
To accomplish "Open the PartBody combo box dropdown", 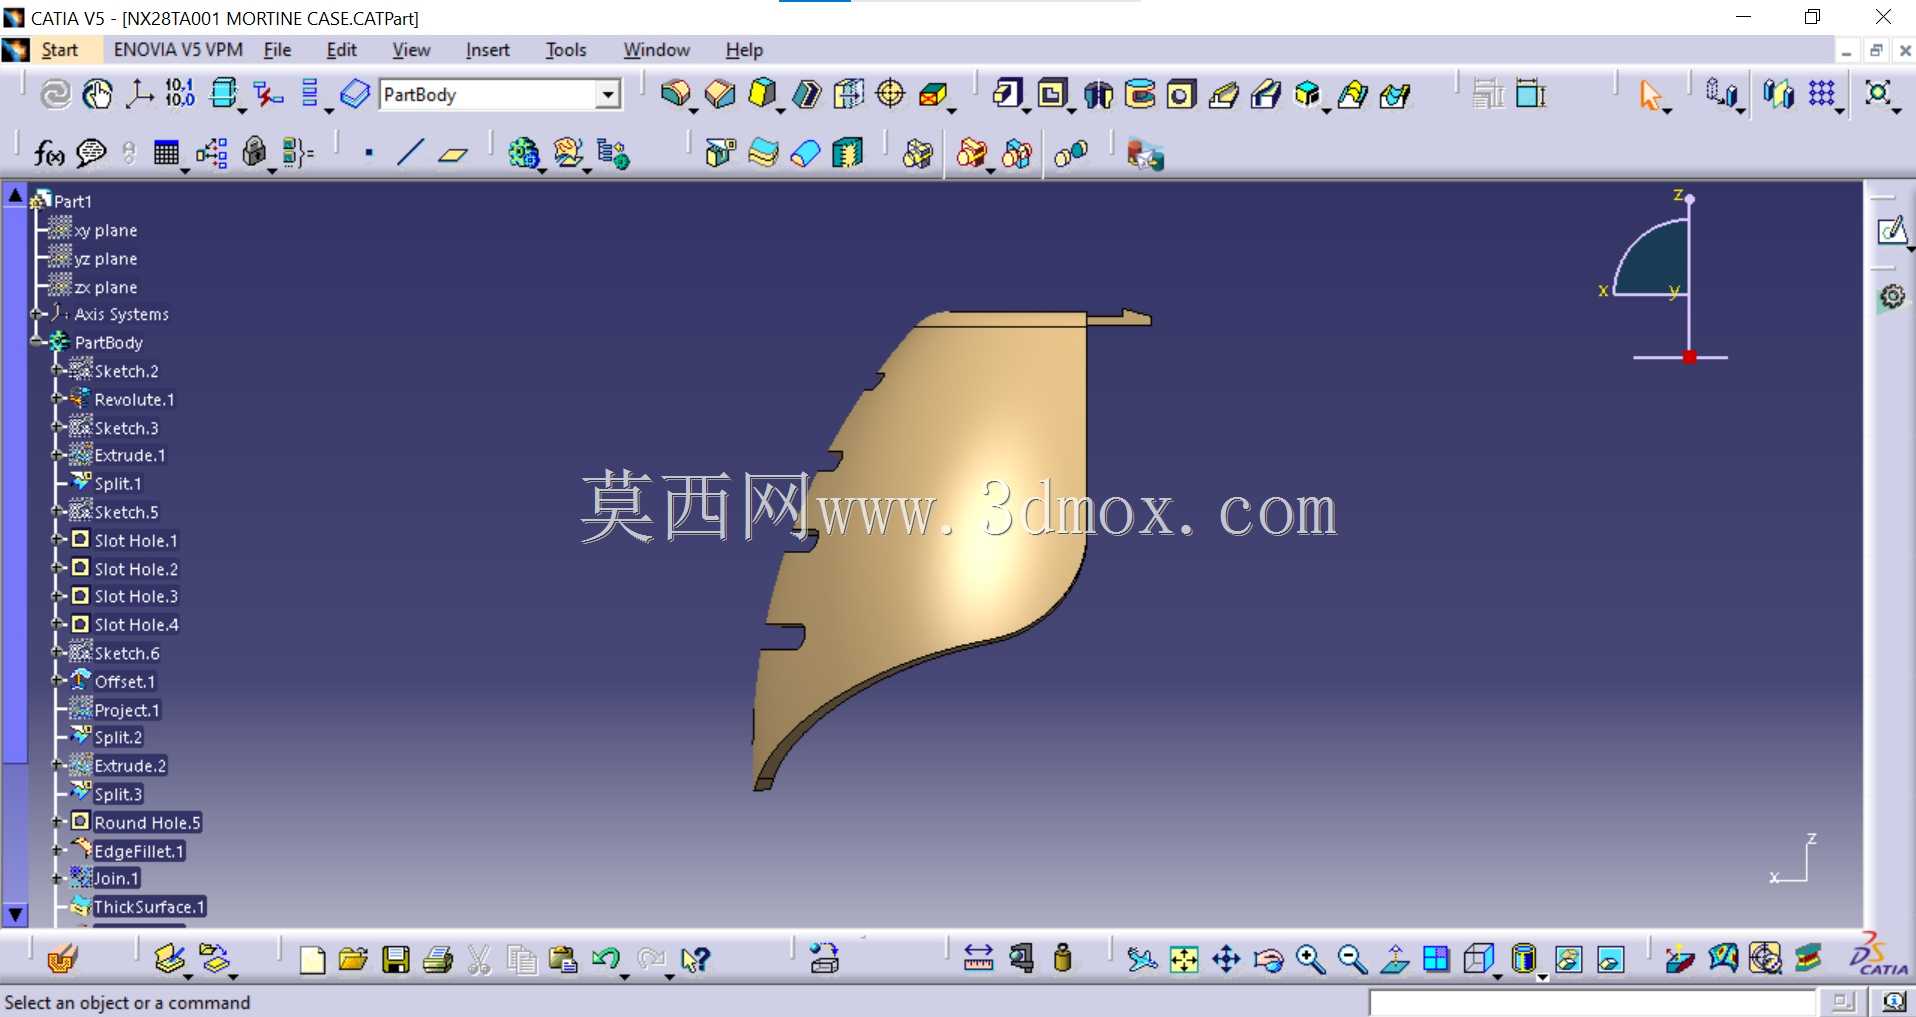I will pyautogui.click(x=607, y=94).
